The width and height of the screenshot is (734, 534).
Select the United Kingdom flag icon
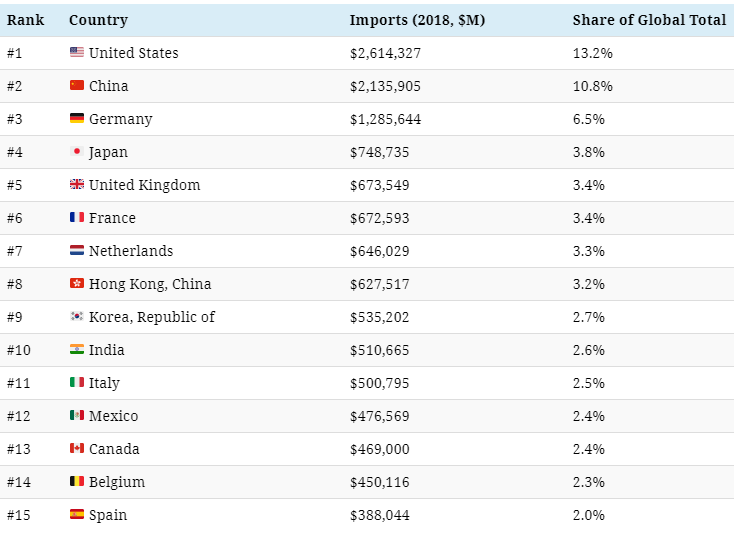(x=77, y=184)
